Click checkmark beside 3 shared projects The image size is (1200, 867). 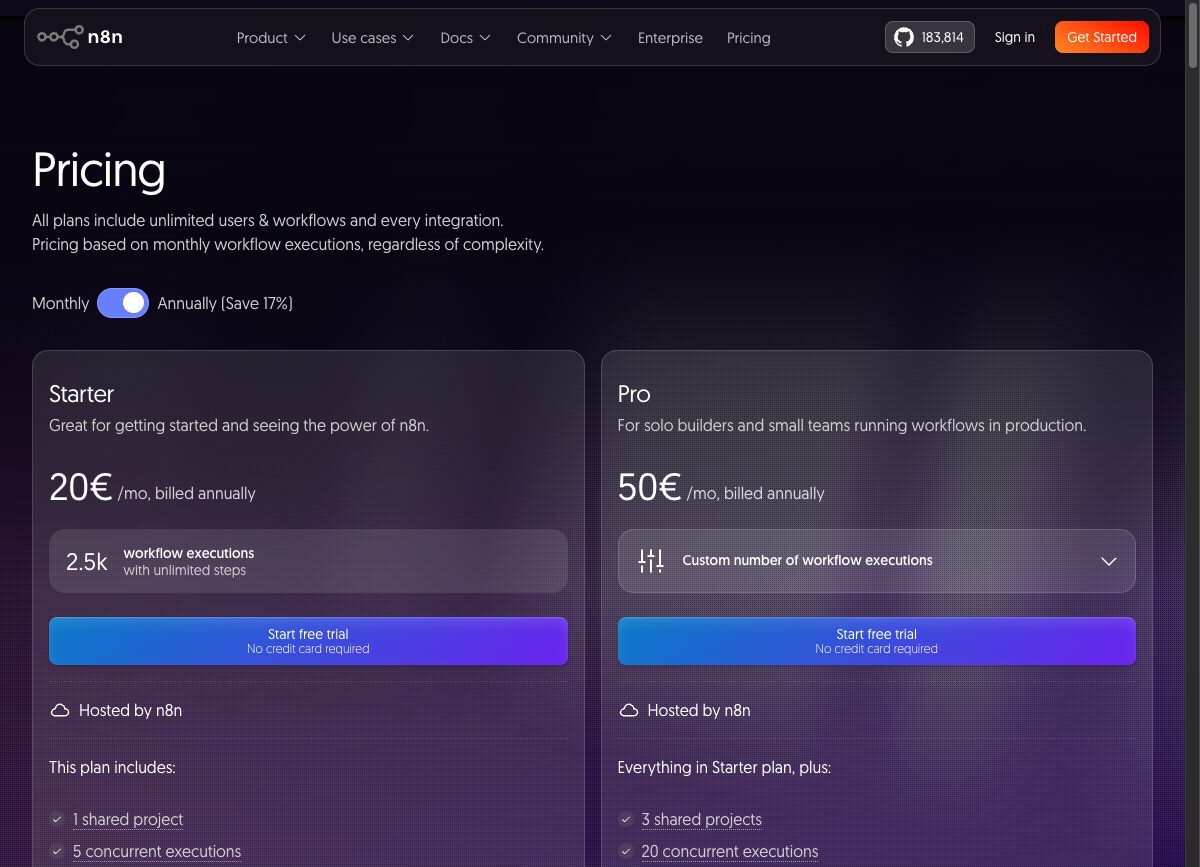click(626, 819)
